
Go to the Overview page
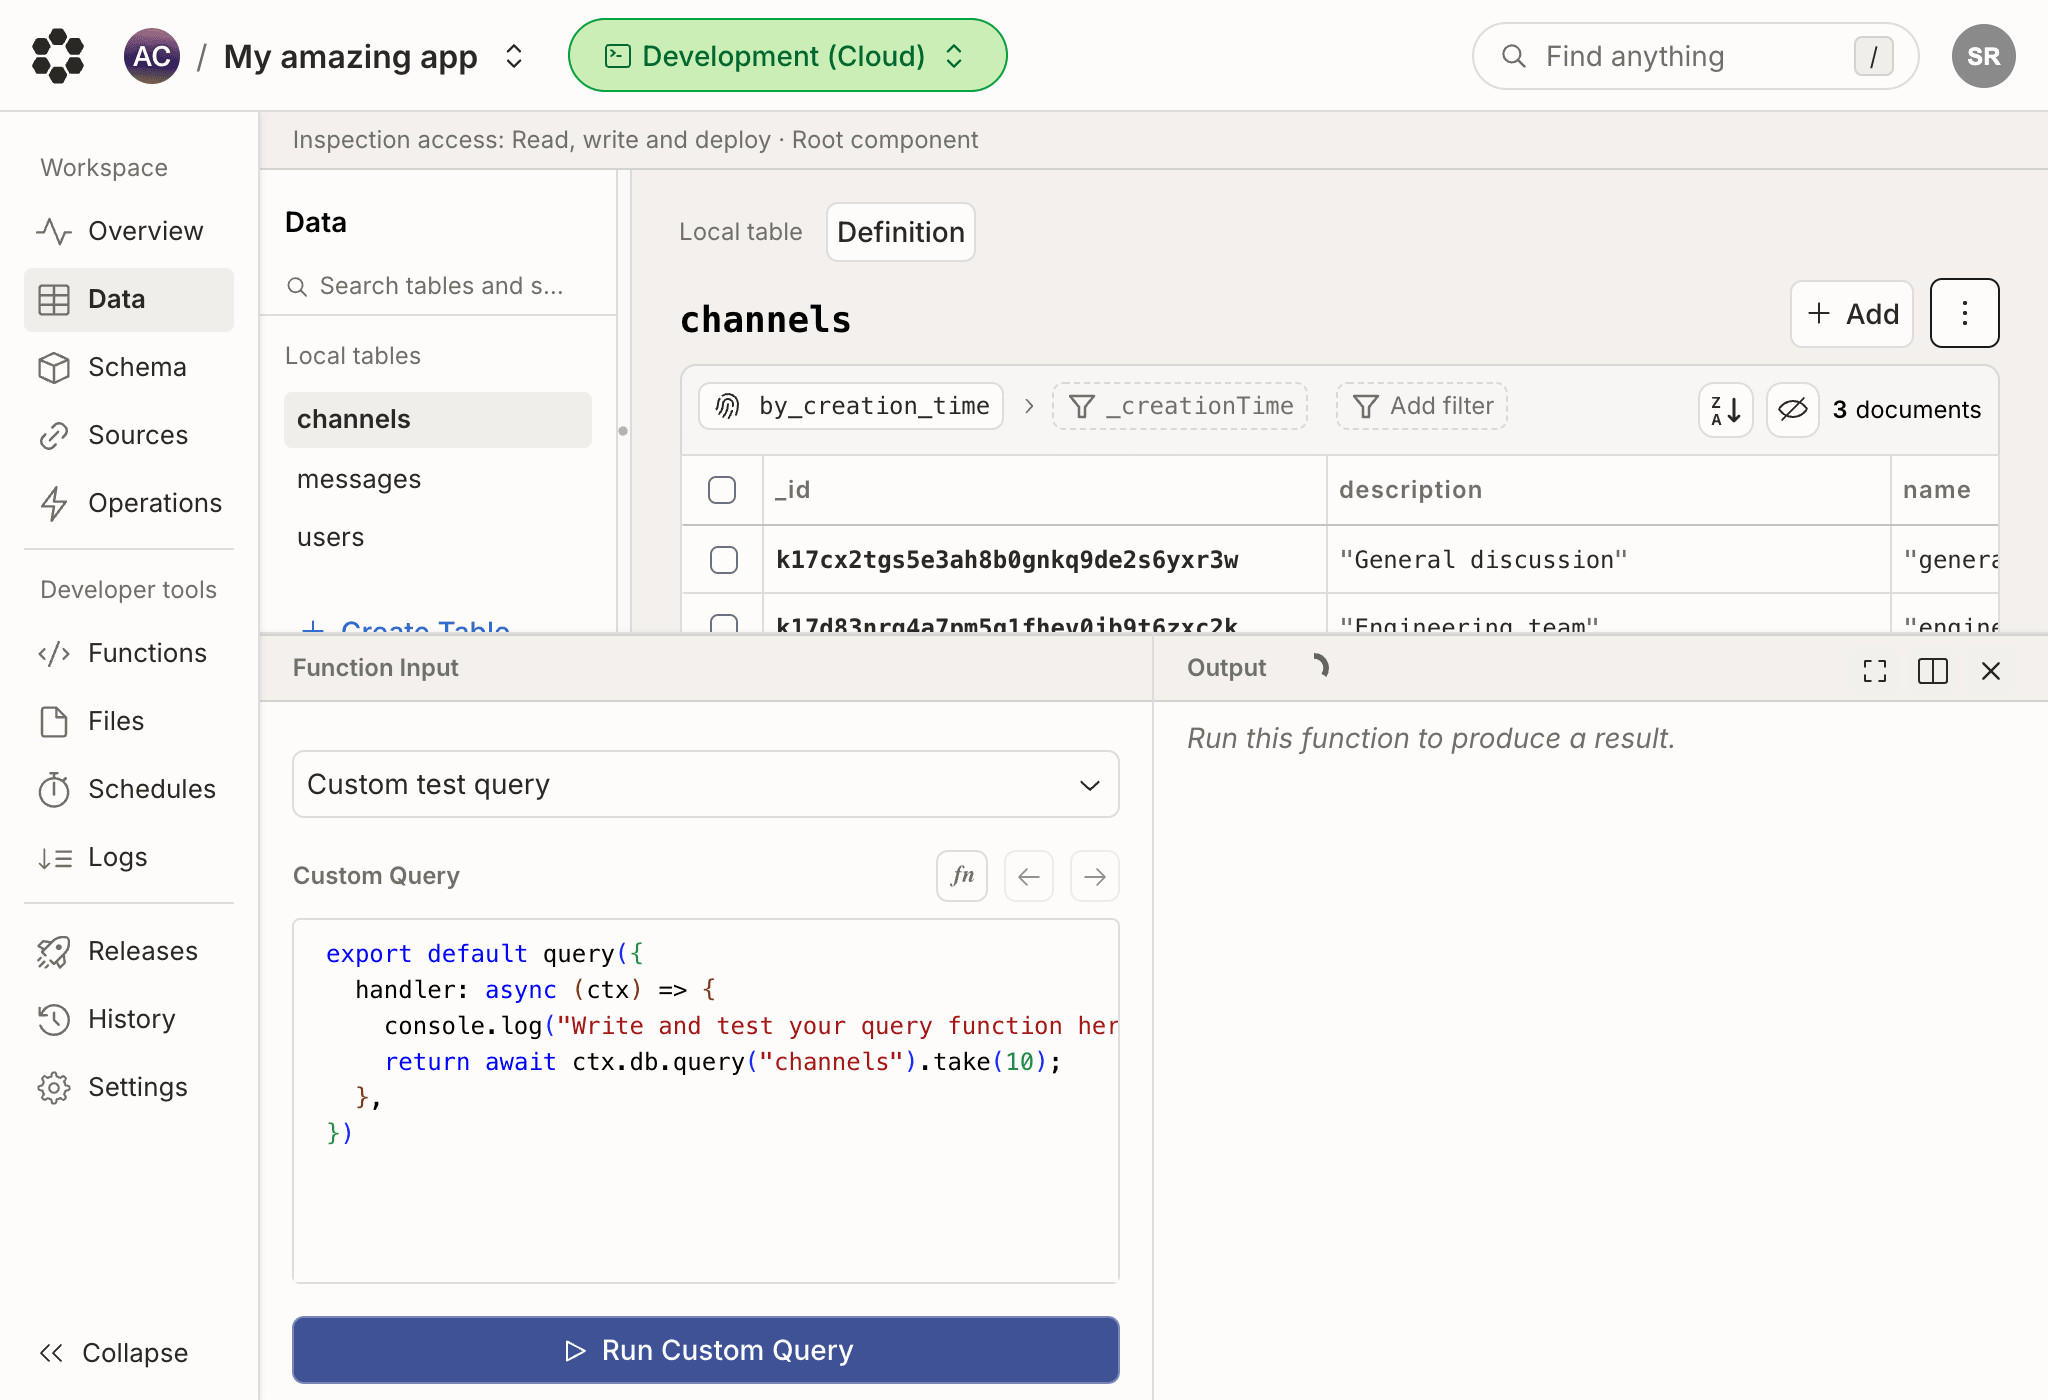(128, 231)
